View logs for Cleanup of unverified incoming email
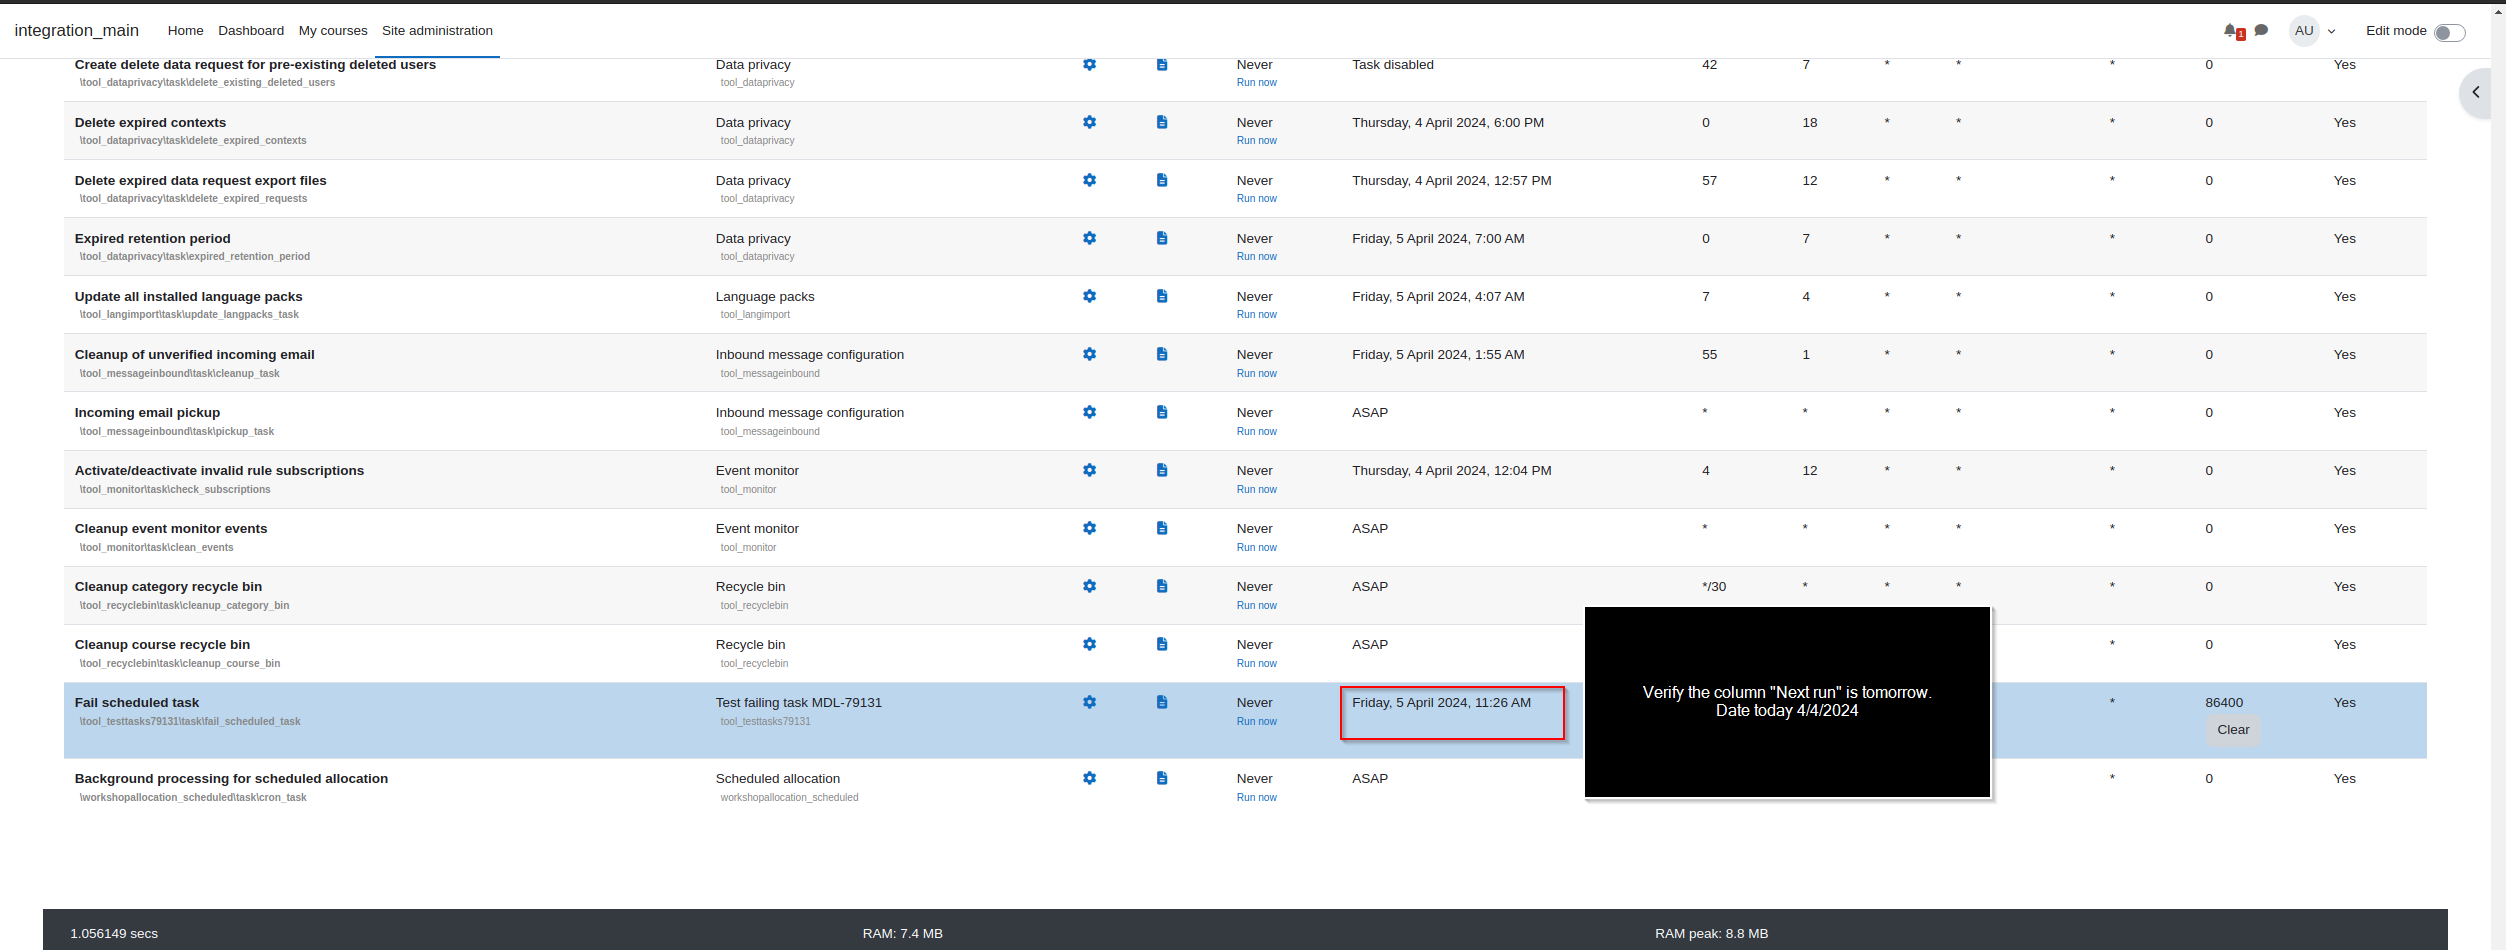This screenshot has width=2506, height=950. 1162,354
